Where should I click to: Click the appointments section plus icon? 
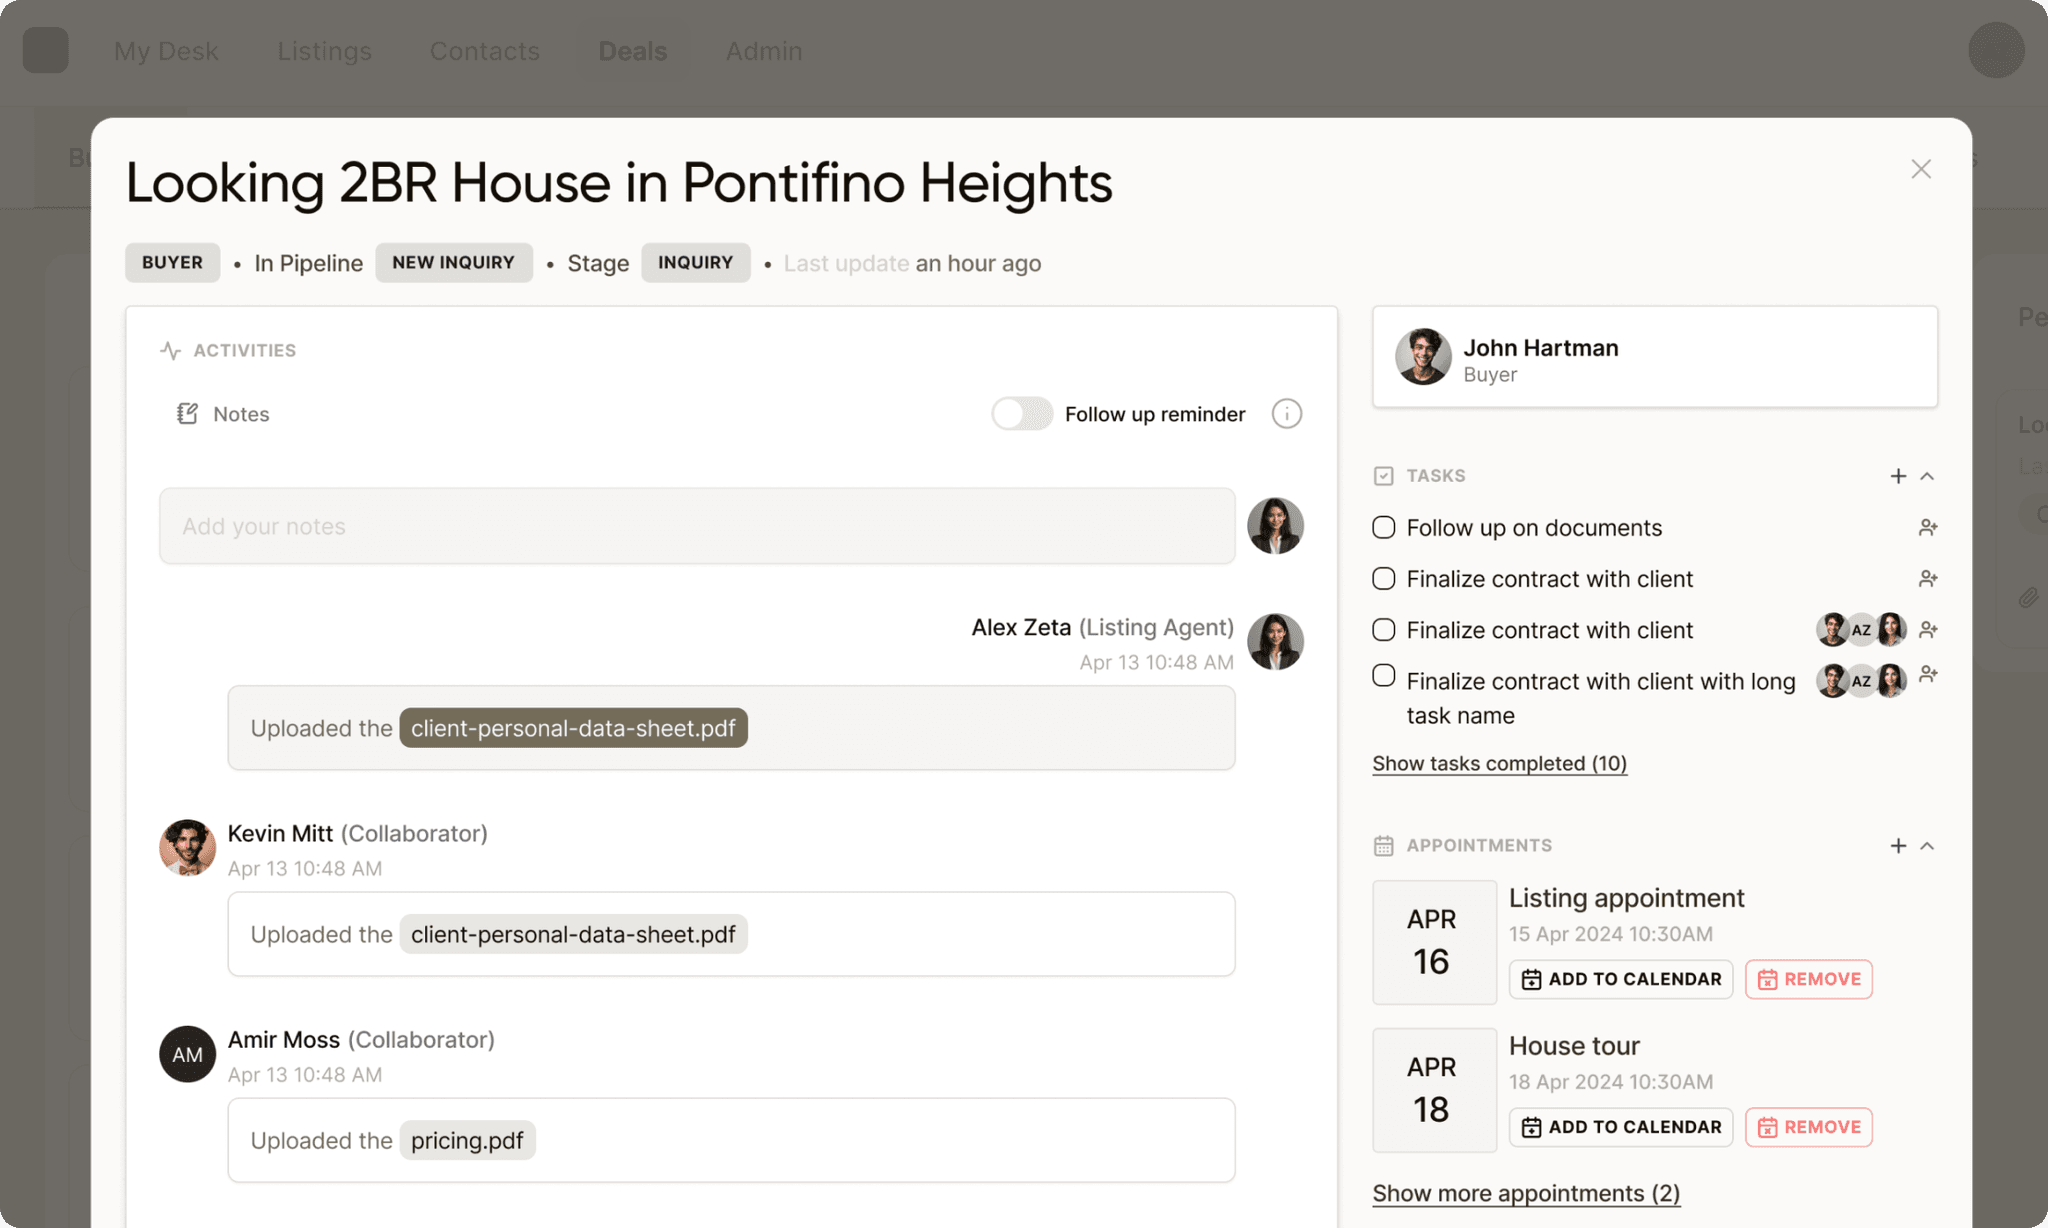[1897, 846]
